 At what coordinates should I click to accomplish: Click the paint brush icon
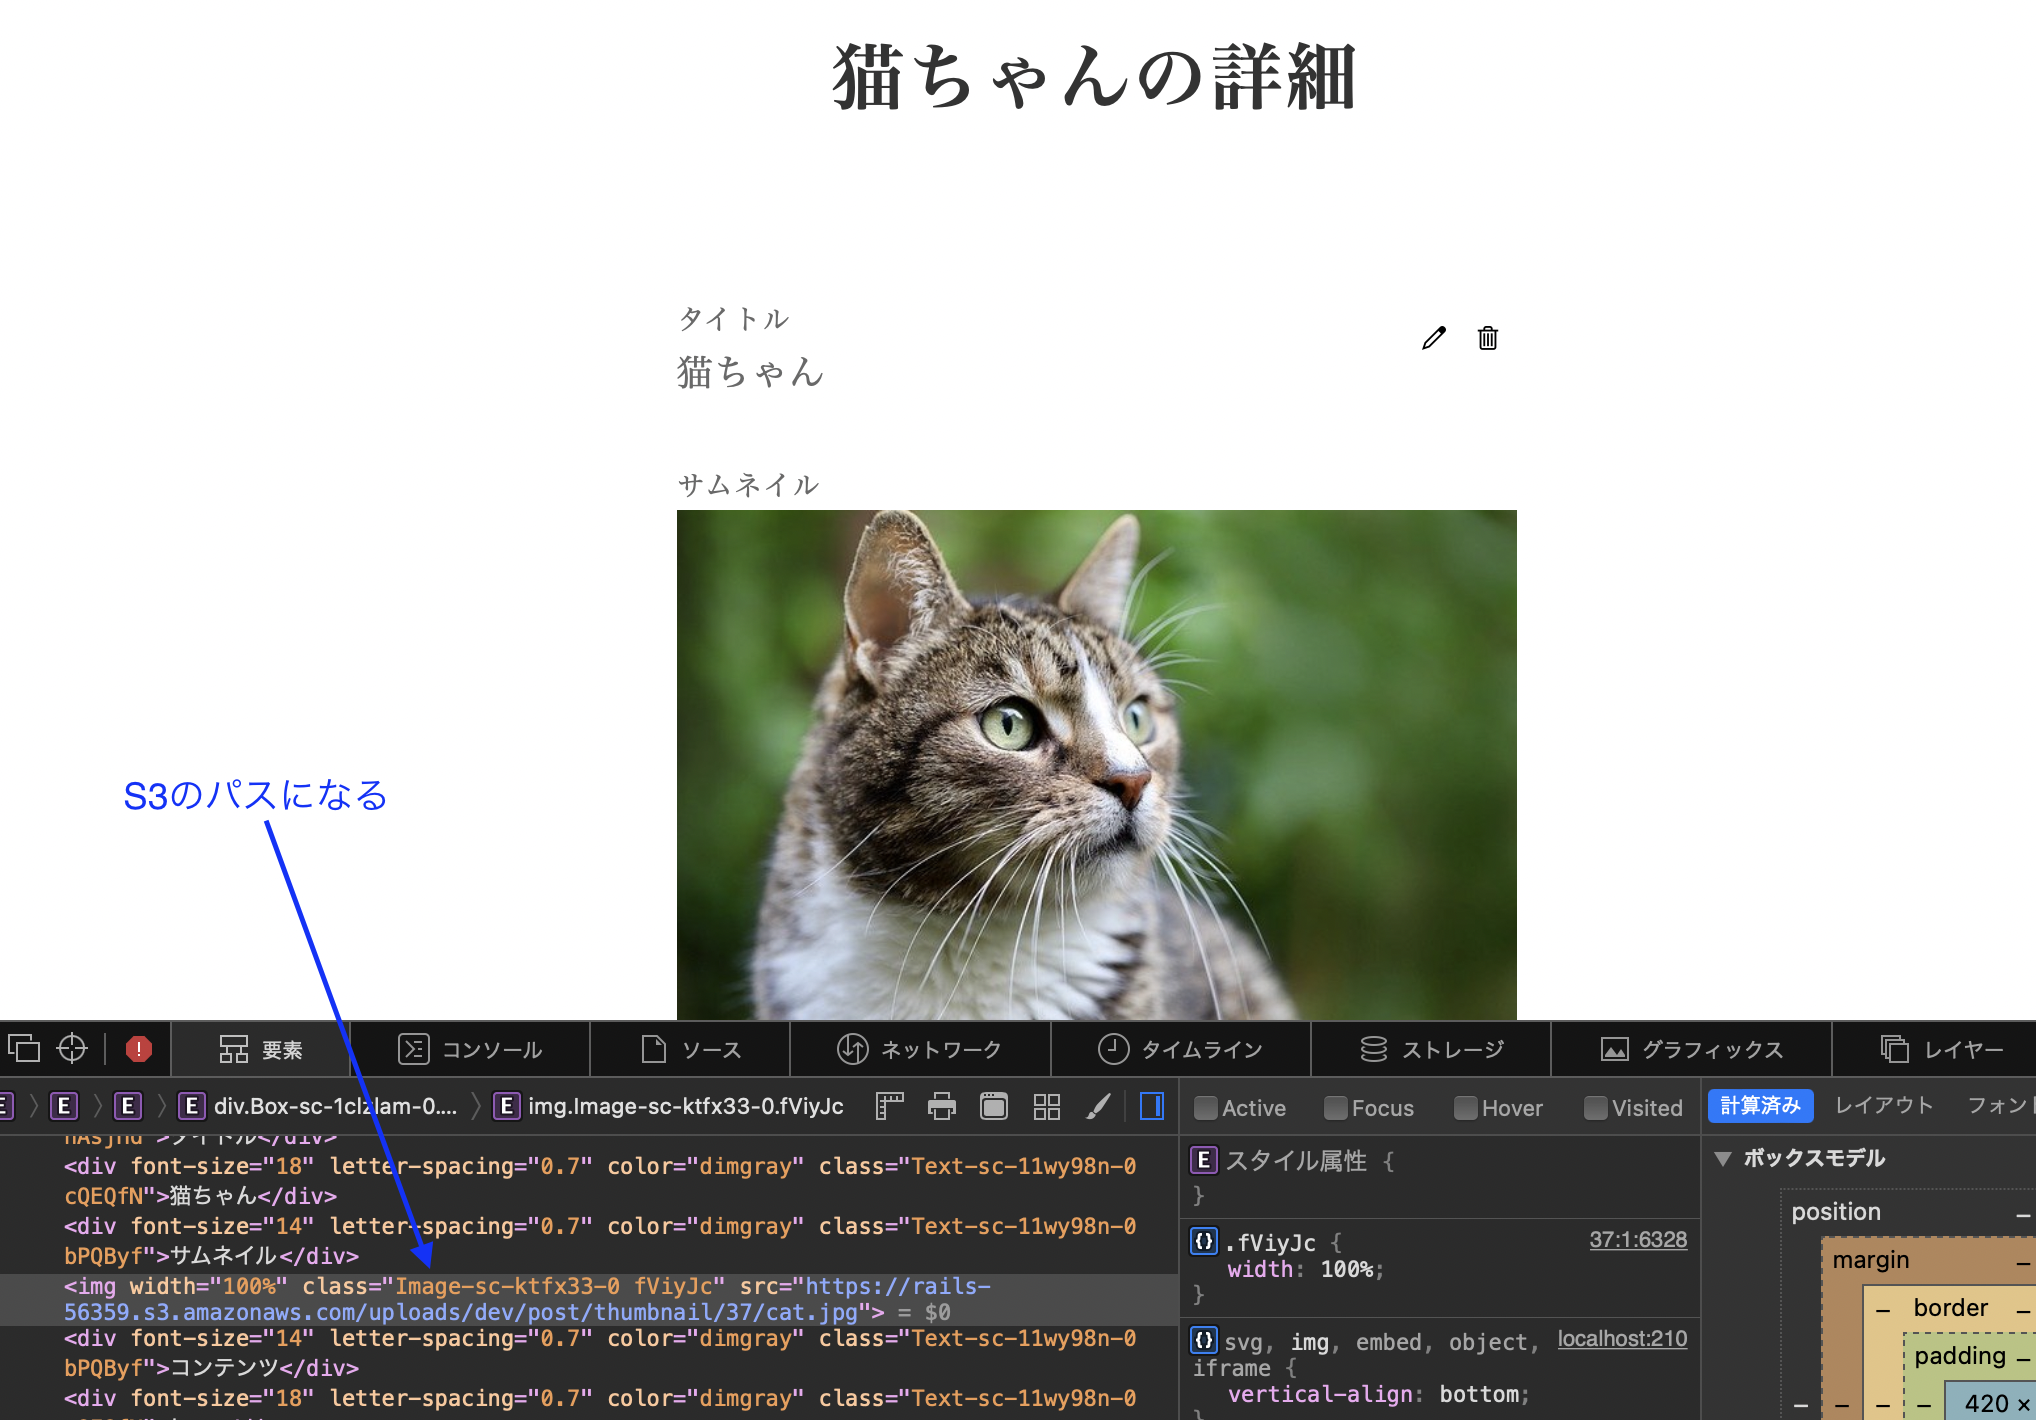click(1098, 1106)
